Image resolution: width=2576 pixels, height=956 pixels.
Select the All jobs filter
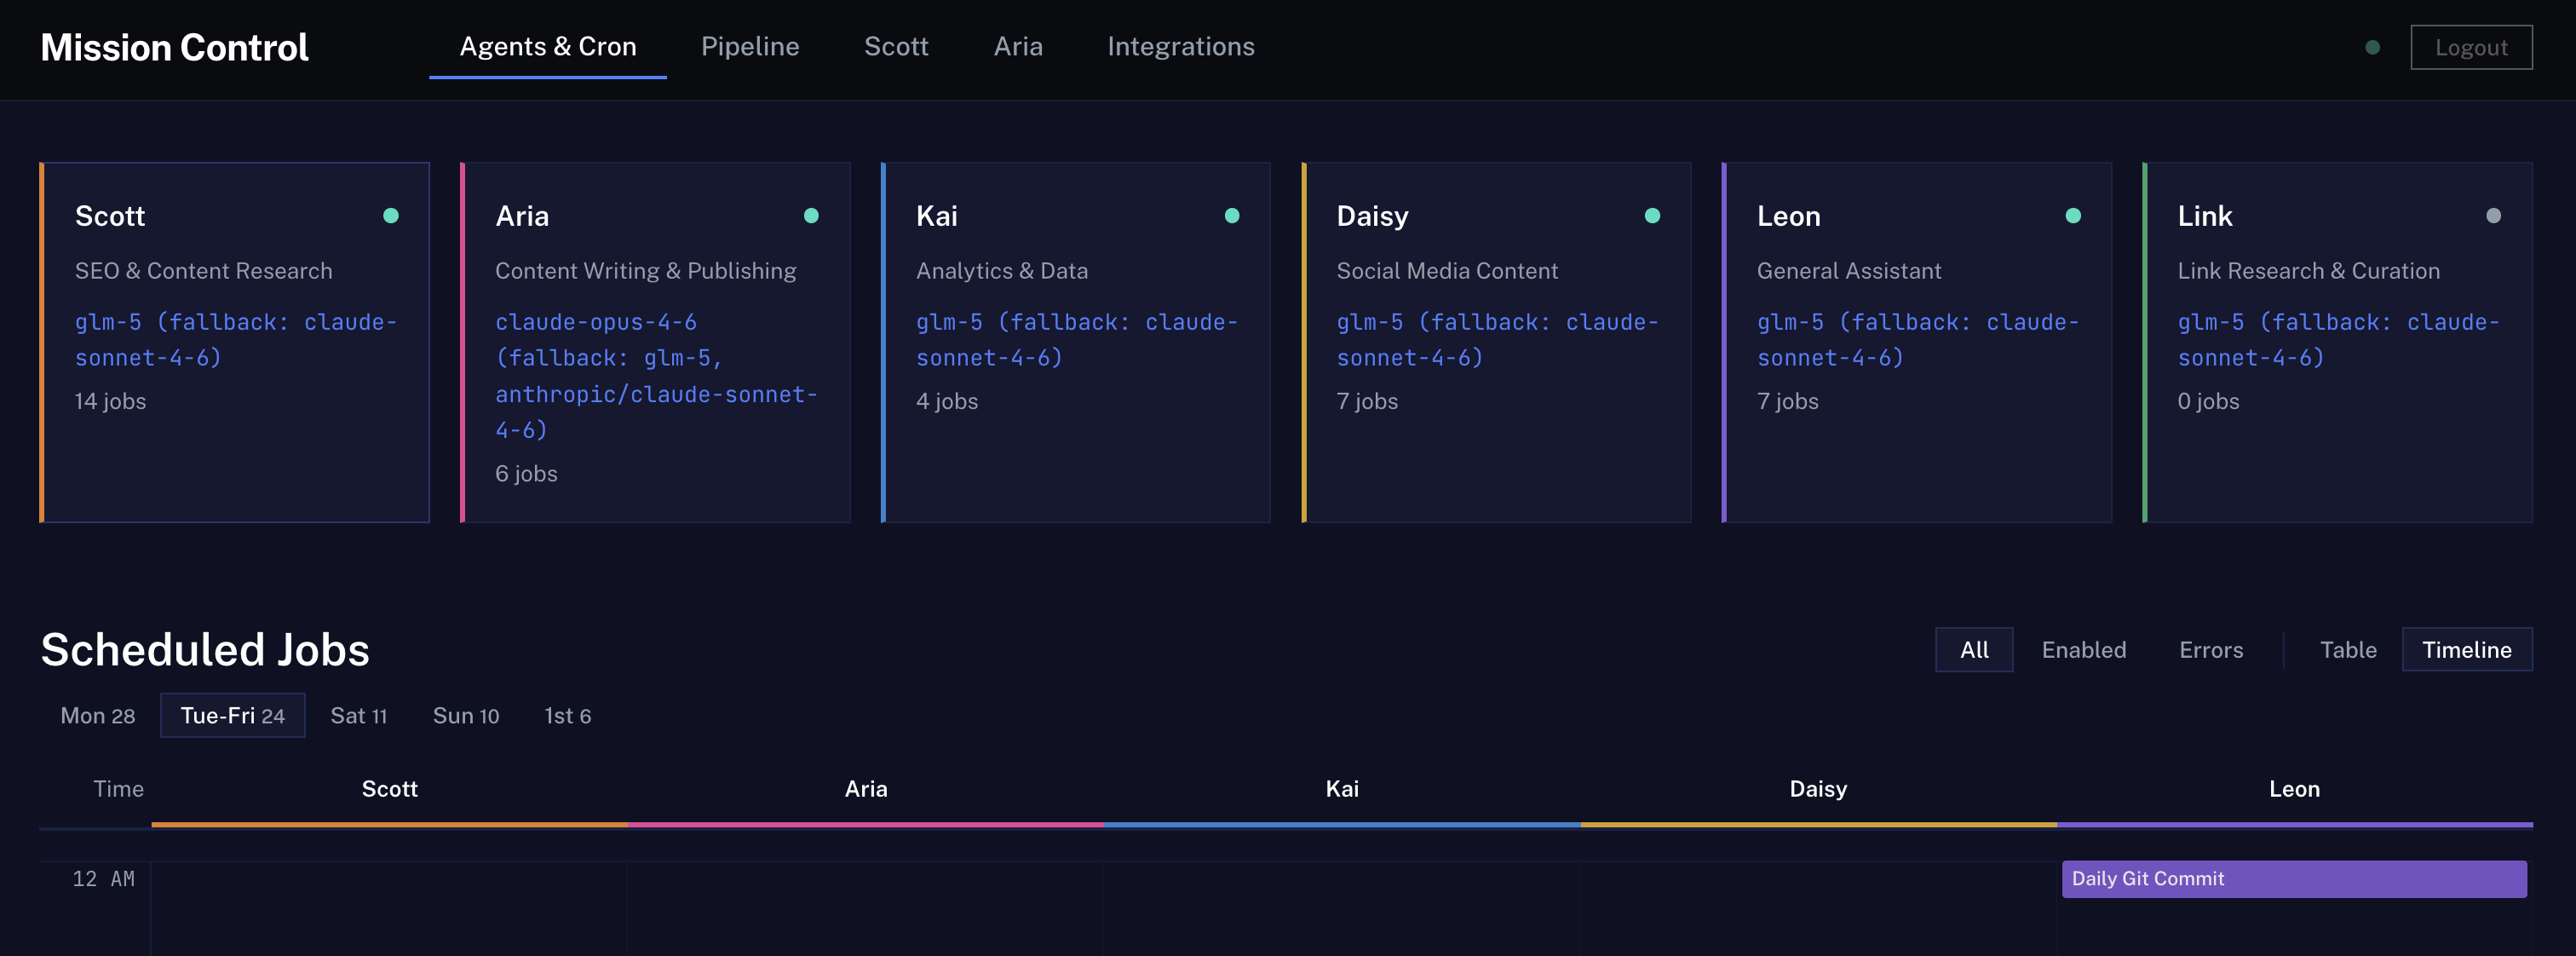(1974, 649)
